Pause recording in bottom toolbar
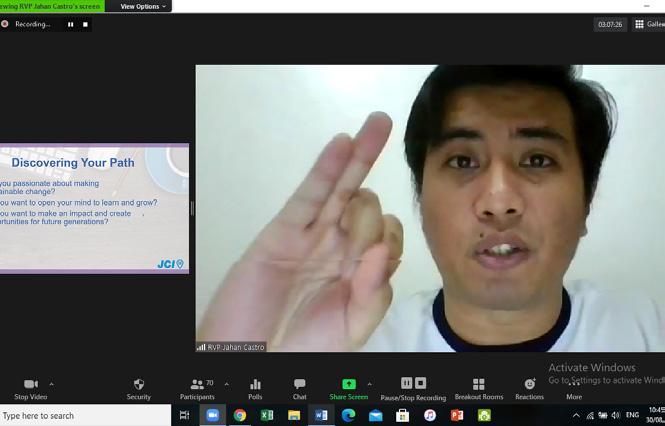Image resolution: width=665 pixels, height=426 pixels. [406, 383]
